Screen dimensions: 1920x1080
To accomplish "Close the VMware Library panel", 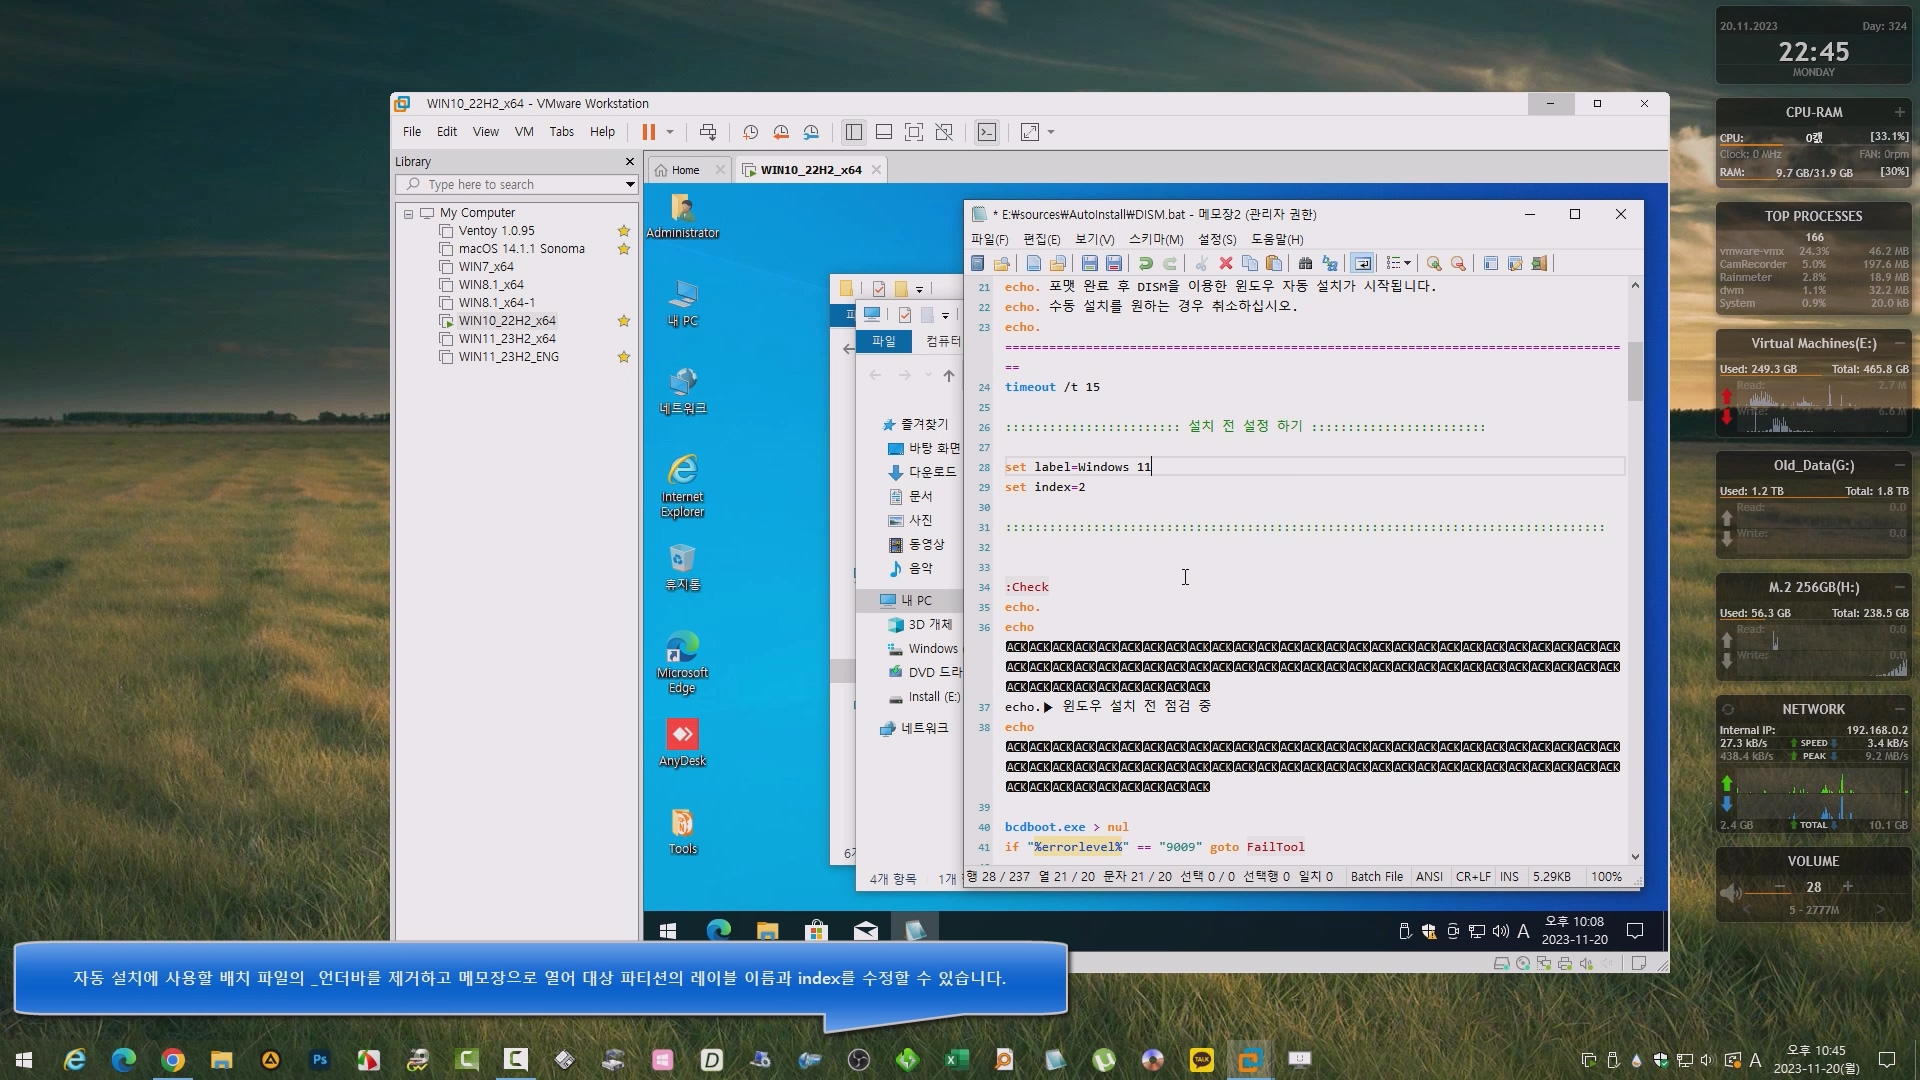I will coord(629,161).
